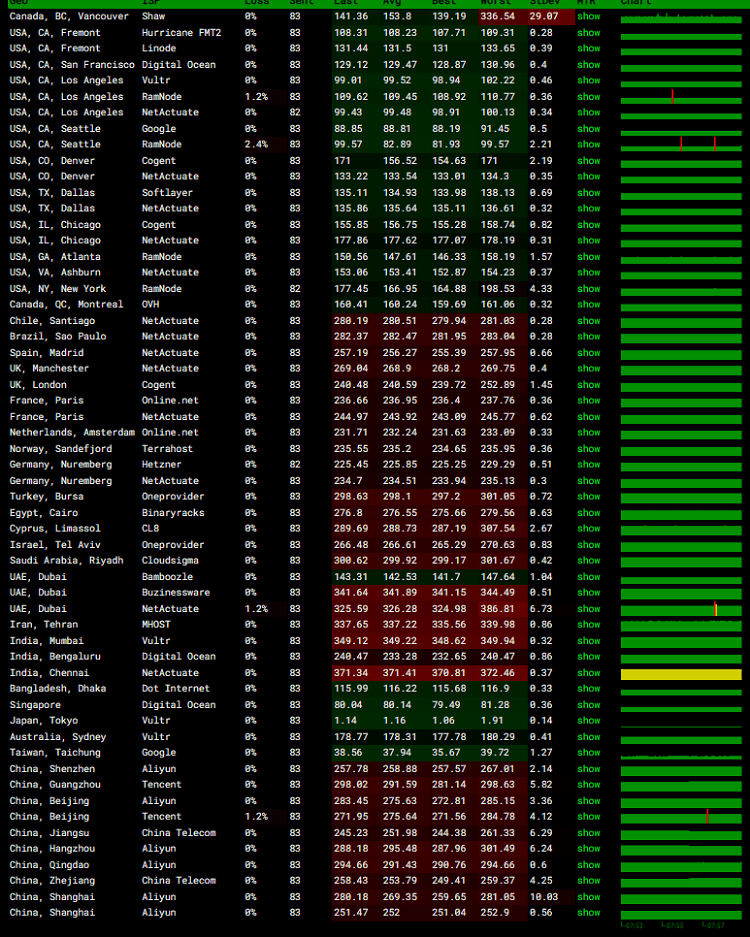Screen dimensions: 750x937
Task: Click the 336.54 worst value for Vancouver
Action: [x=498, y=16]
